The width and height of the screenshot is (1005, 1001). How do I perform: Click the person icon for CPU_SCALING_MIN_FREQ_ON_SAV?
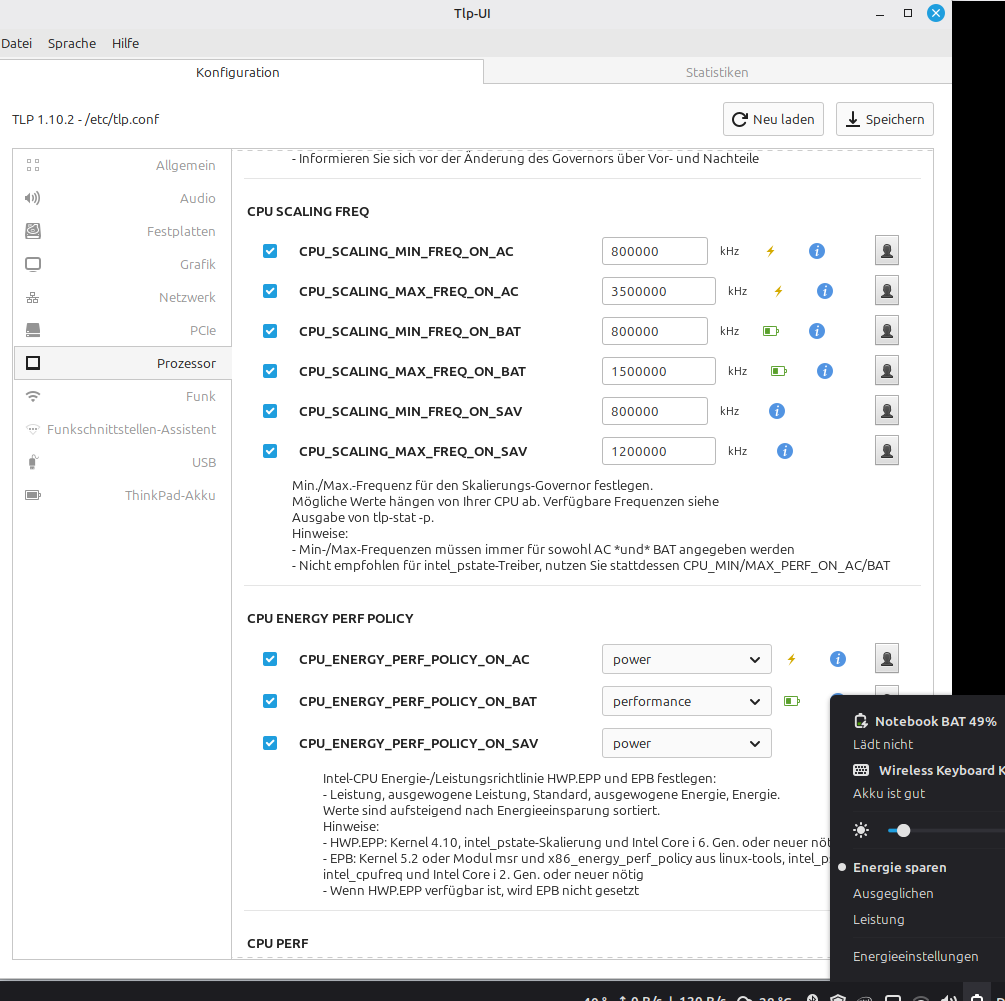(887, 411)
